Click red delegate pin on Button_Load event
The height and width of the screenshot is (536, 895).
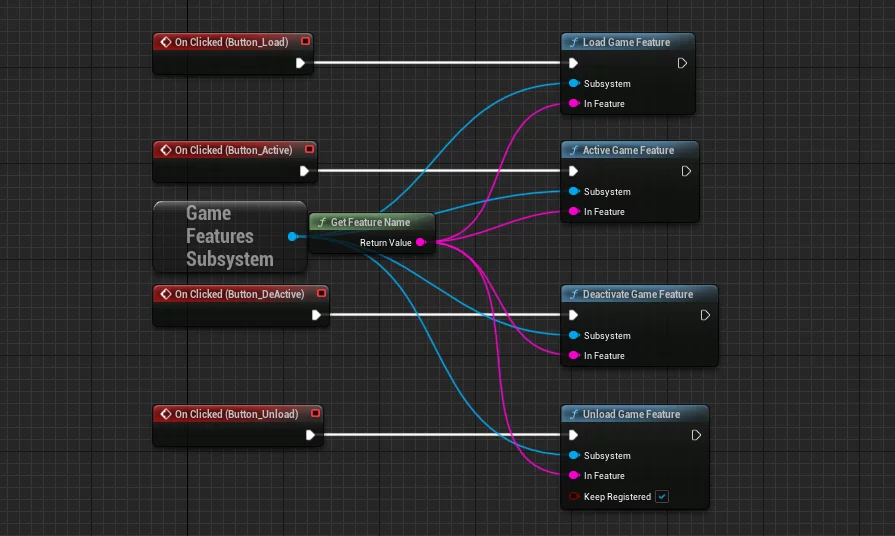coord(305,42)
